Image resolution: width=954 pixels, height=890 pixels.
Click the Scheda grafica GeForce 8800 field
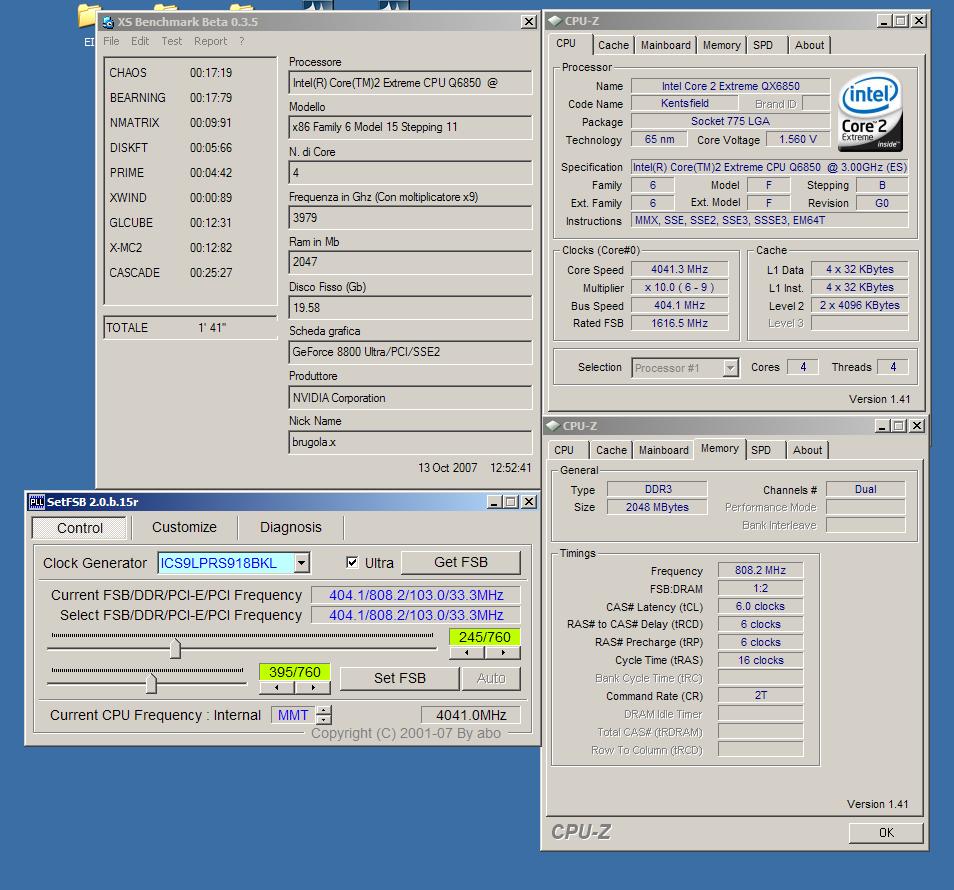tap(410, 352)
